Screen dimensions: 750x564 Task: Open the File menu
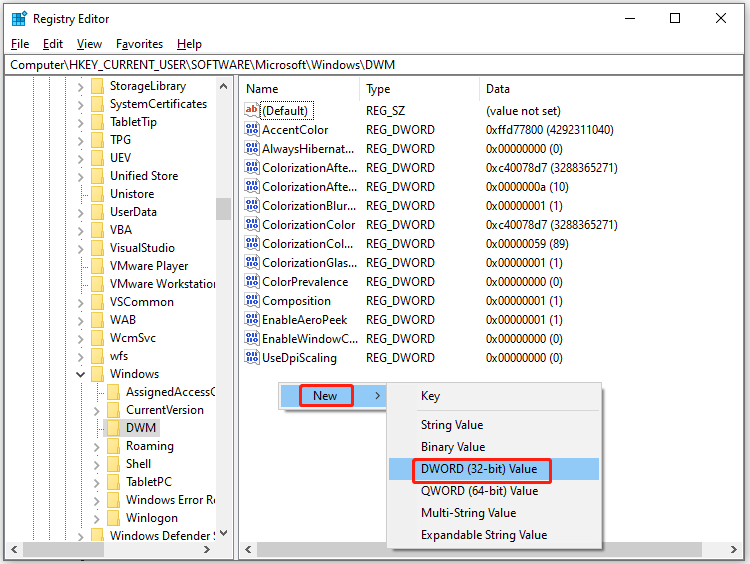click(x=20, y=44)
